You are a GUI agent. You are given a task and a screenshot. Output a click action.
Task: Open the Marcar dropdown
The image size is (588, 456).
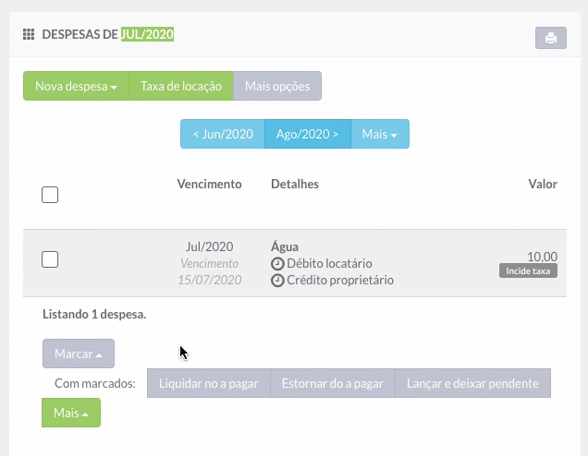coord(78,354)
